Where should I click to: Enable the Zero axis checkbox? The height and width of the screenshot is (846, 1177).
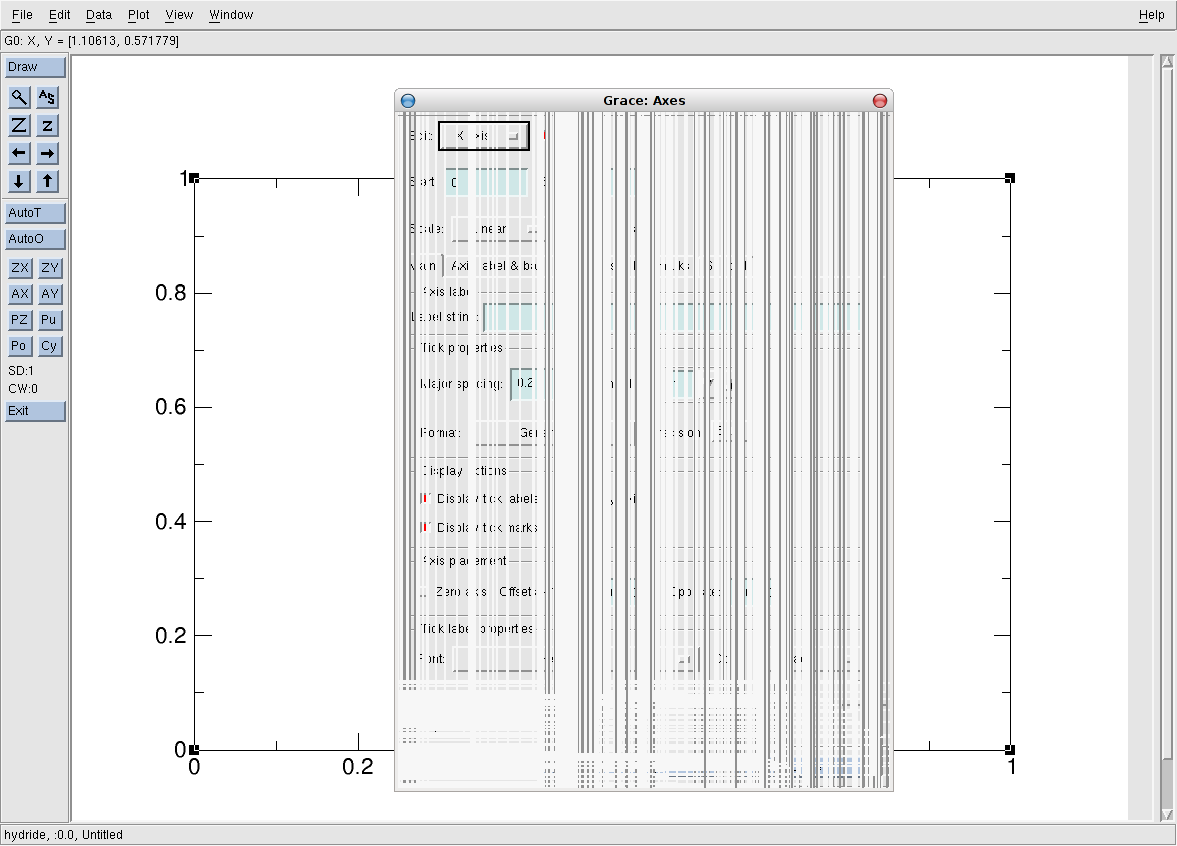[424, 592]
